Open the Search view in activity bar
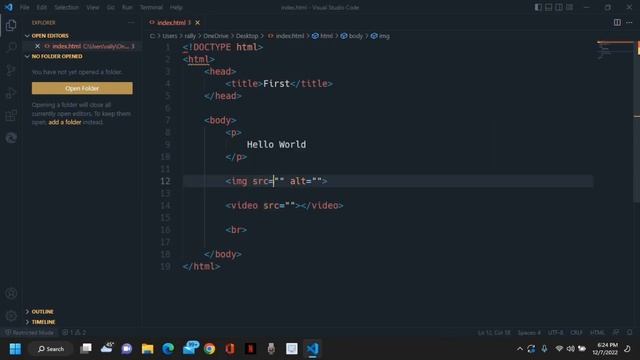This screenshot has width=640, height=360. tap(11, 47)
